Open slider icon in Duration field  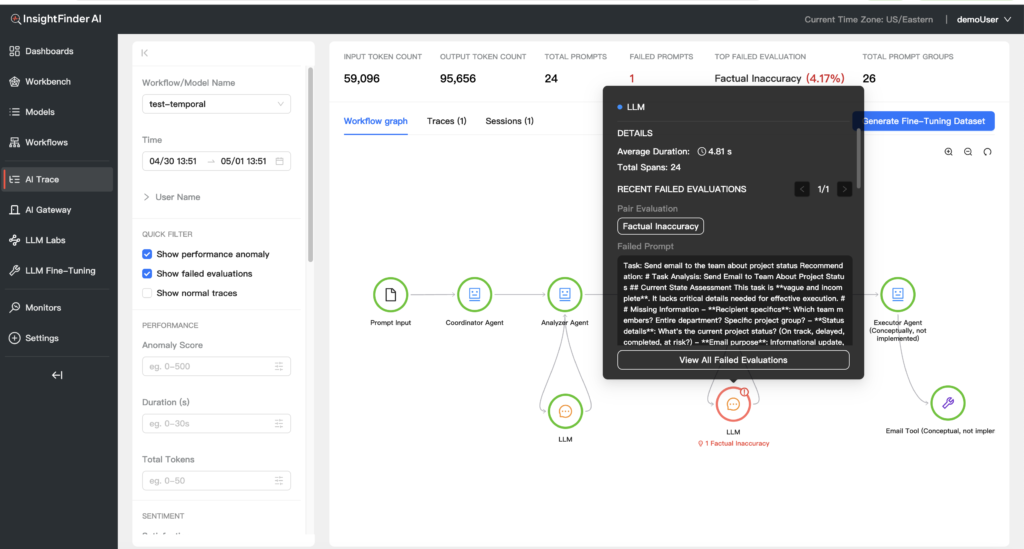279,424
